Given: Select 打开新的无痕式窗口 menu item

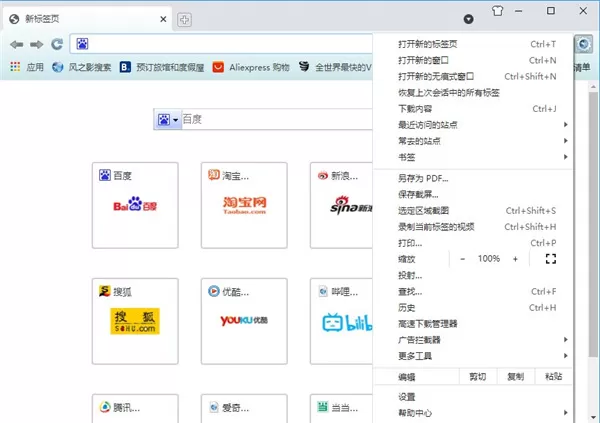Looking at the screenshot, I should [x=473, y=76].
